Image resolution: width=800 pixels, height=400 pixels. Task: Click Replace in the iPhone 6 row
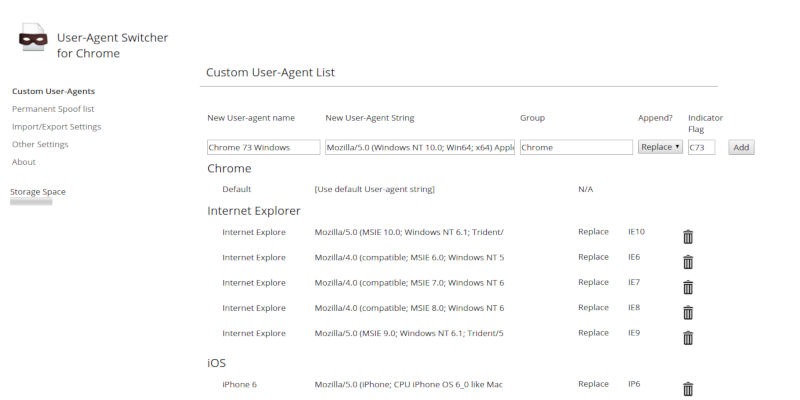coord(593,384)
